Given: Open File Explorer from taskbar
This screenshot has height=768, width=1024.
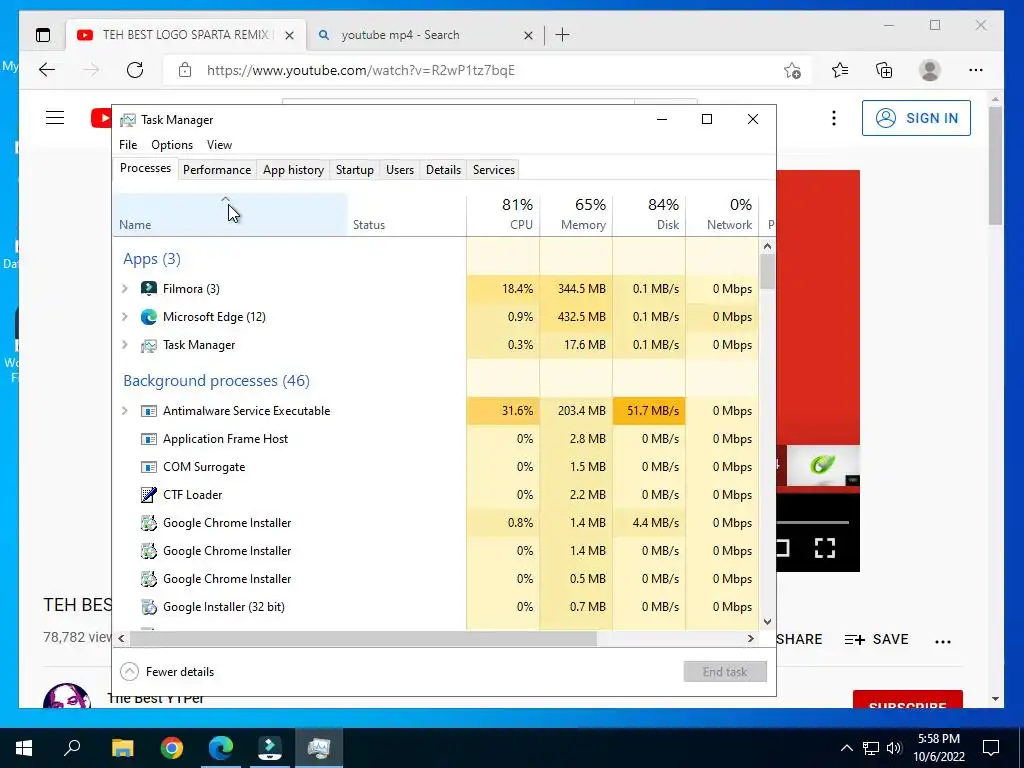Looking at the screenshot, I should tap(122, 748).
